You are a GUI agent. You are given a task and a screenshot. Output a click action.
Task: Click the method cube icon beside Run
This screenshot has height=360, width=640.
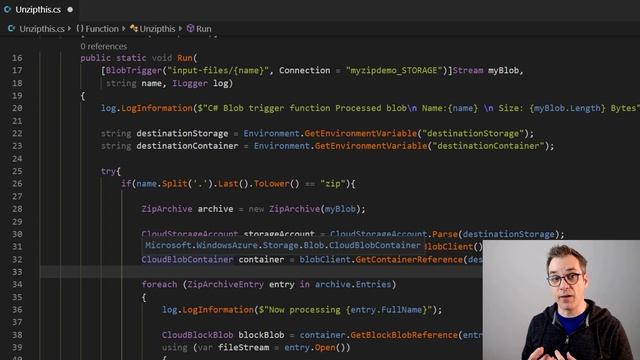[190, 28]
